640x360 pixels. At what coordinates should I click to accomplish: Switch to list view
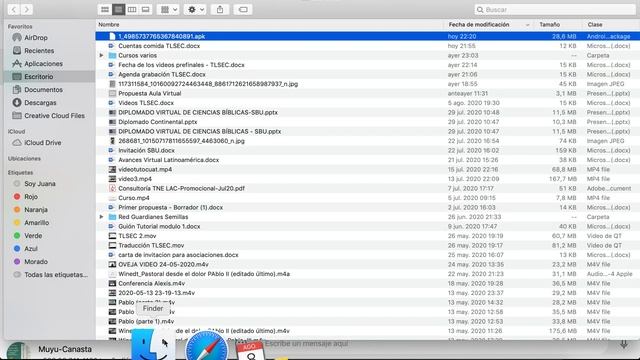pos(118,9)
